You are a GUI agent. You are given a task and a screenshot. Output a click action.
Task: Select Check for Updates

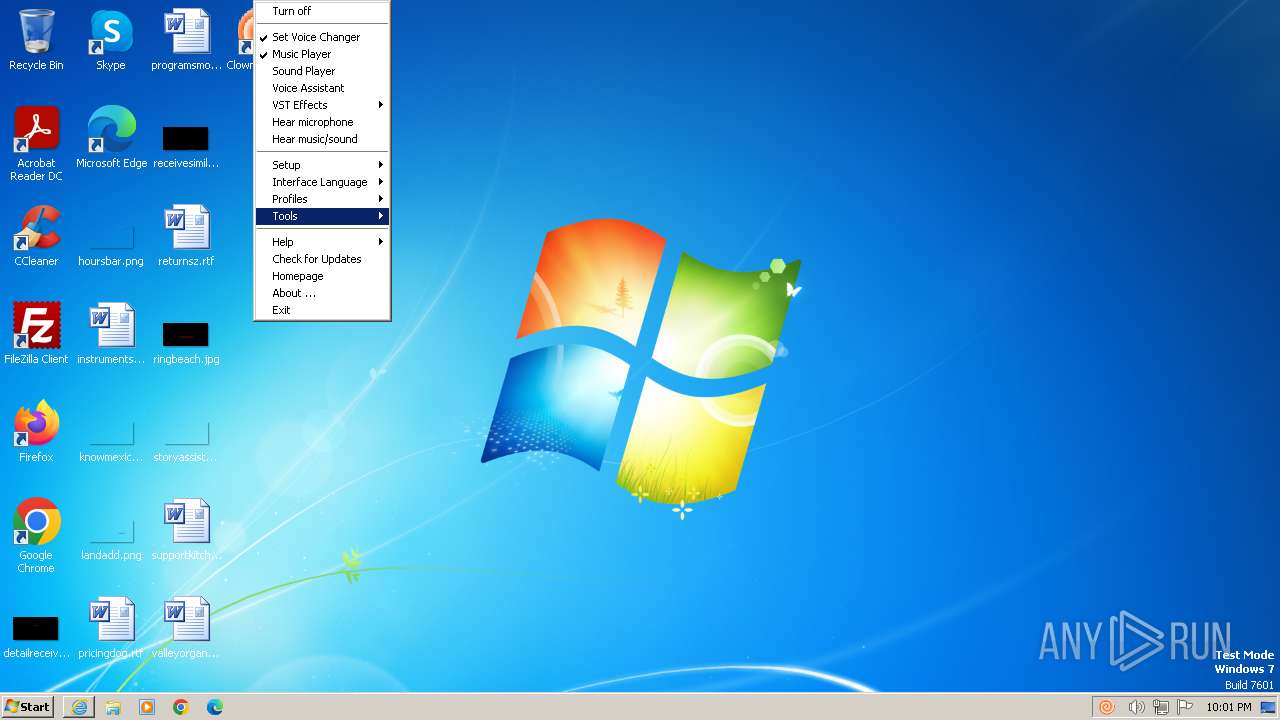tap(322, 259)
